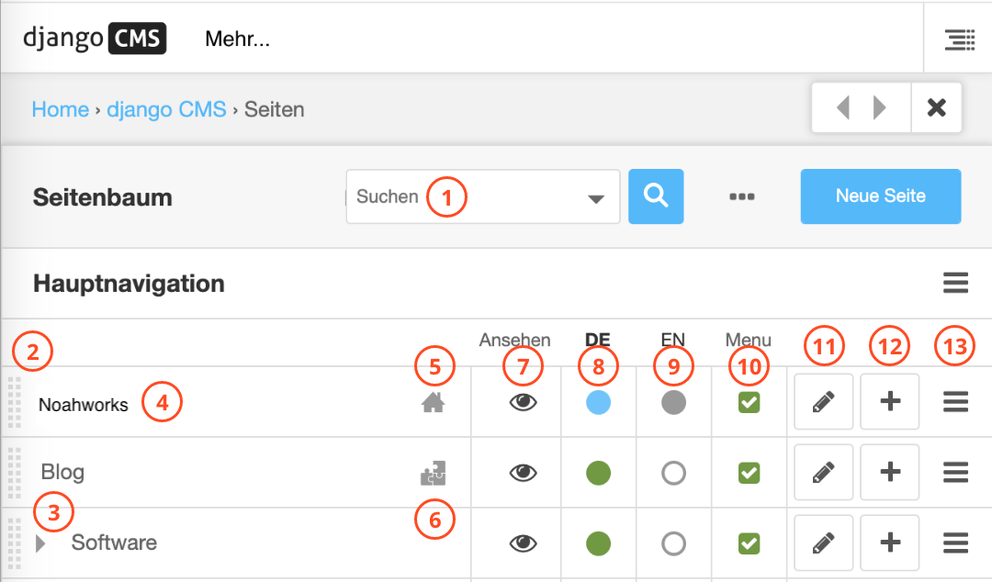The image size is (992, 582).
Task: Click the pencil icon to edit the Blog page
Action: [x=823, y=472]
